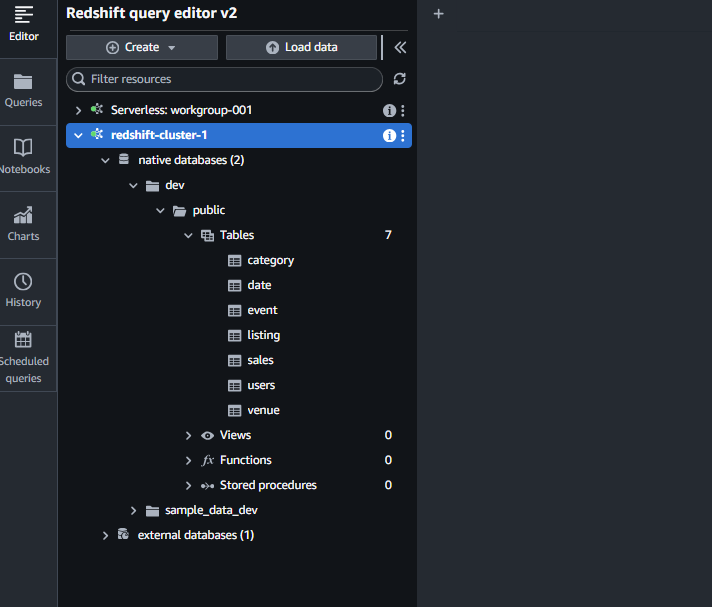
Task: Collapse the dev database folder
Action: coord(133,185)
